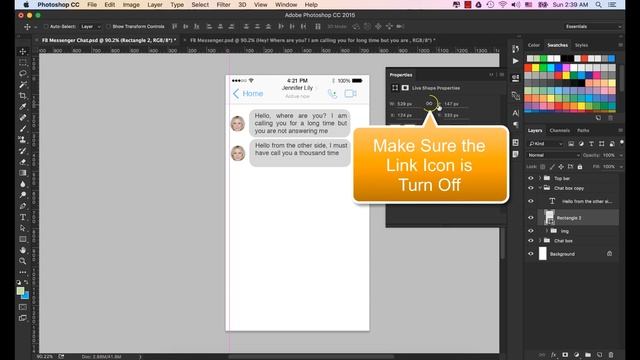Click the phone call icon in chat mockup

(333, 94)
